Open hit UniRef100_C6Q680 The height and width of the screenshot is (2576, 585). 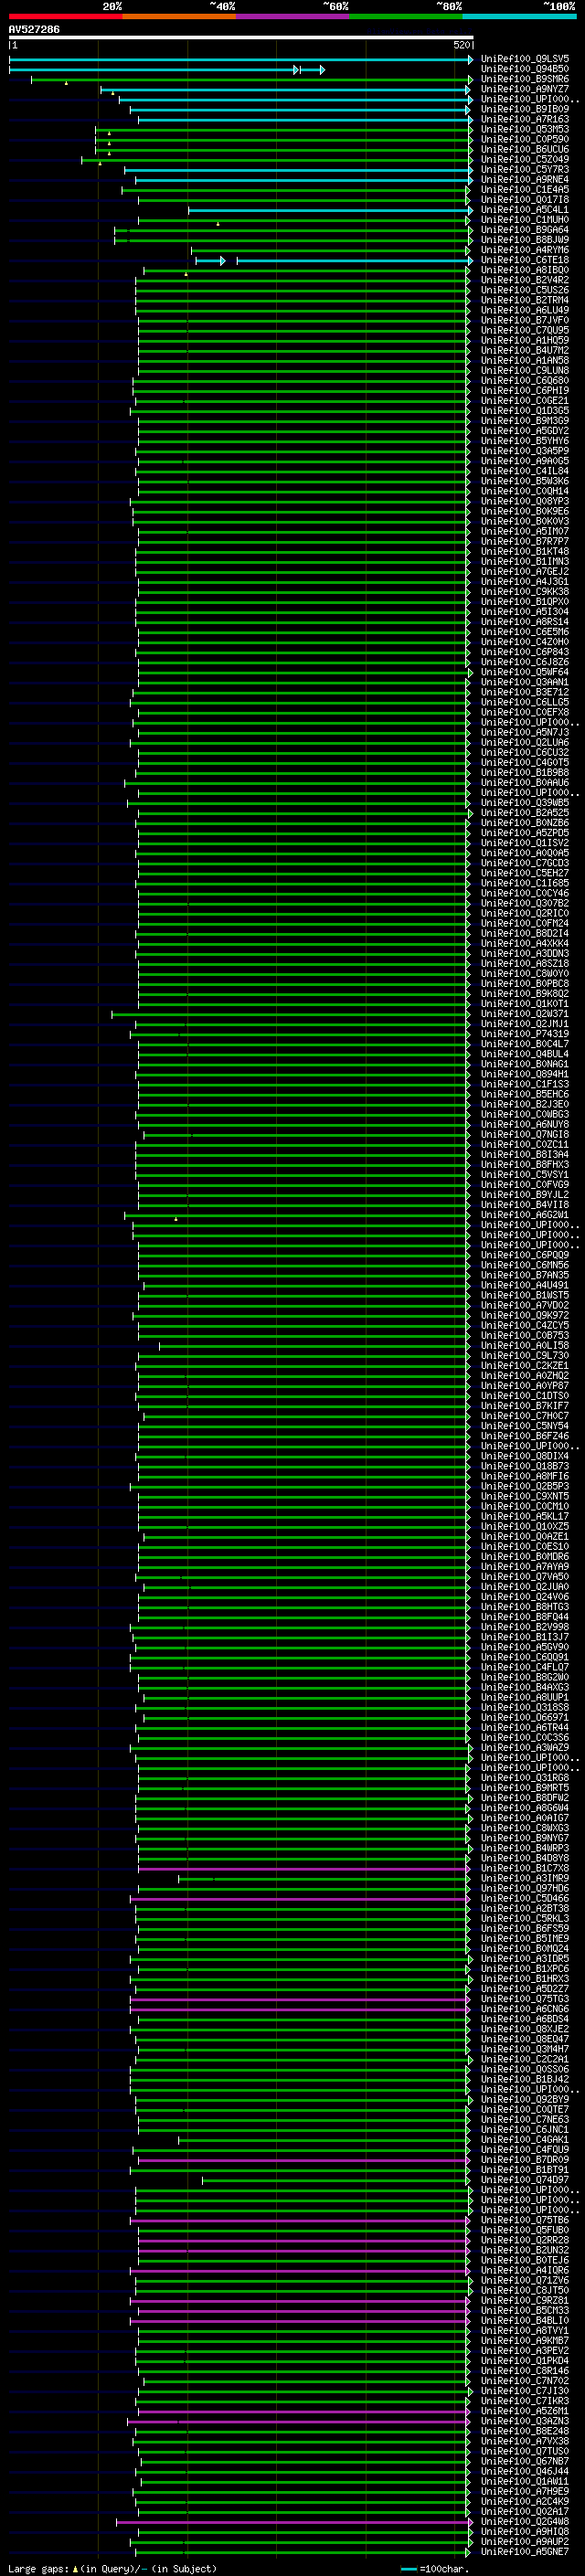click(524, 380)
